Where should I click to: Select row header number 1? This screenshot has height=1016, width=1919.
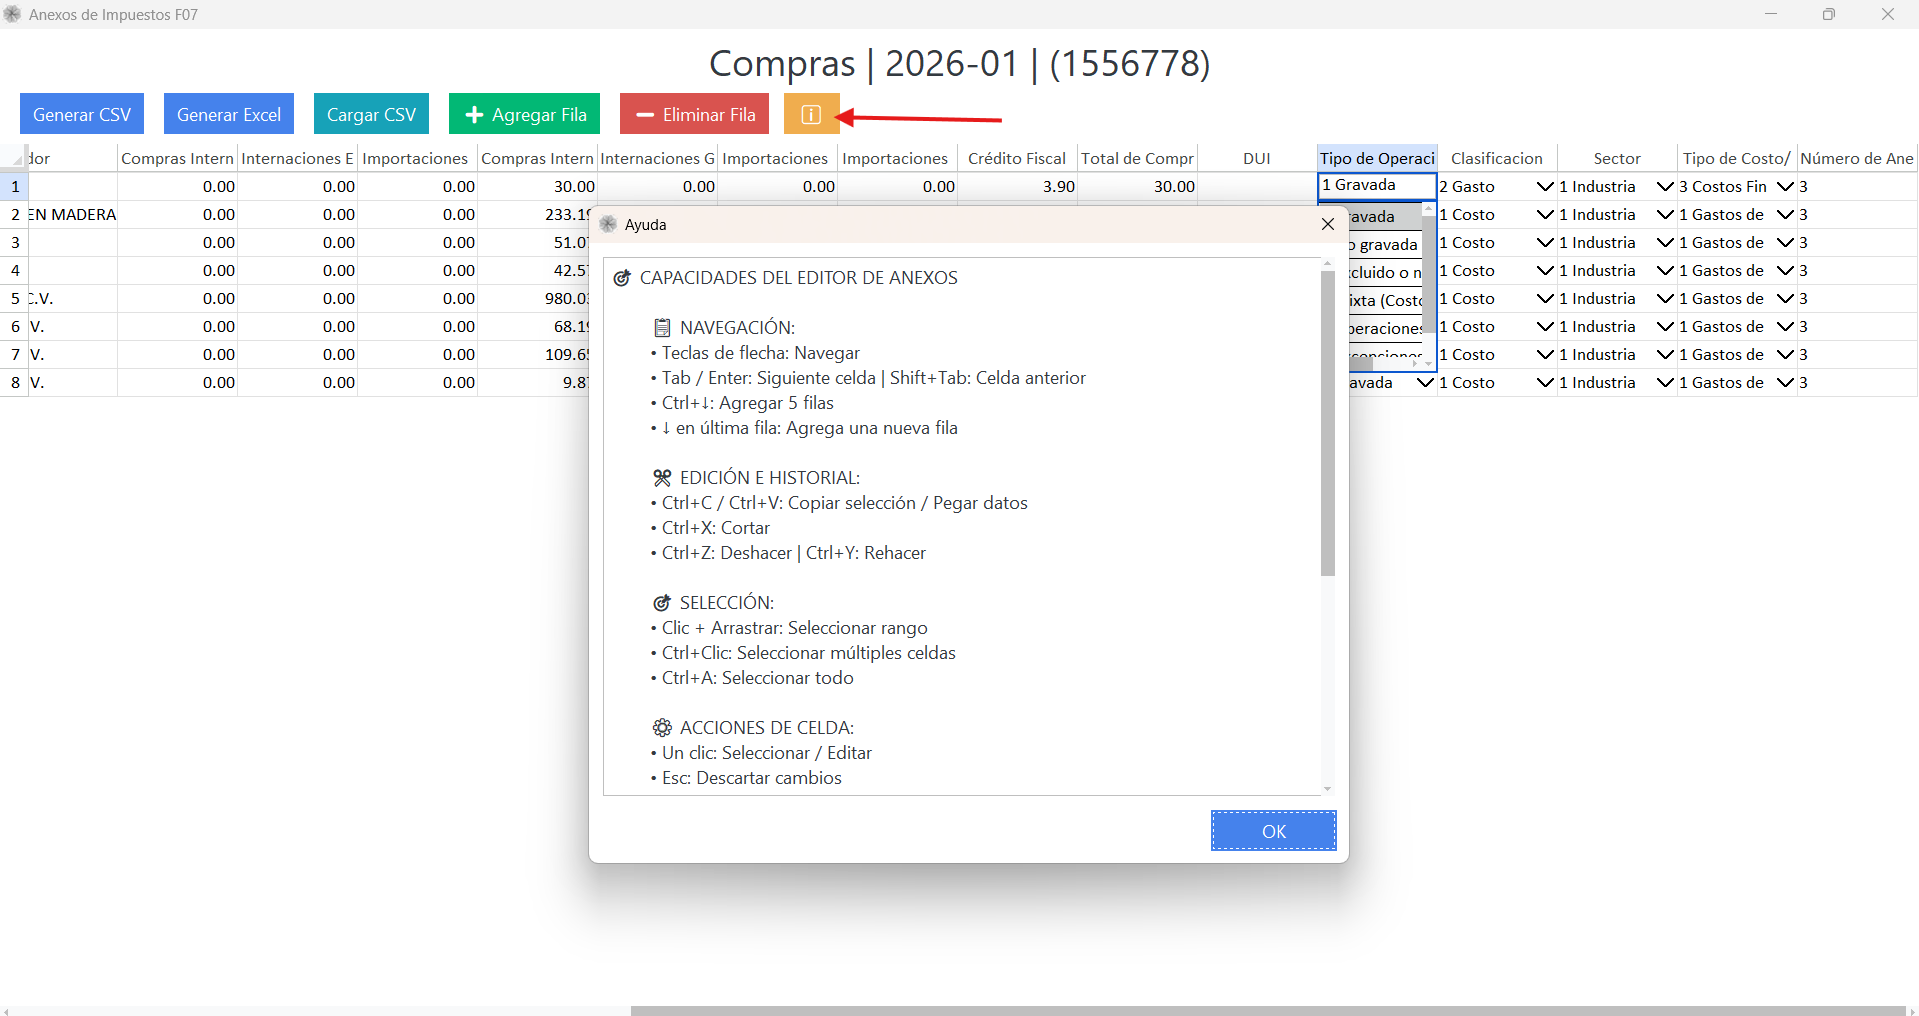click(x=14, y=186)
